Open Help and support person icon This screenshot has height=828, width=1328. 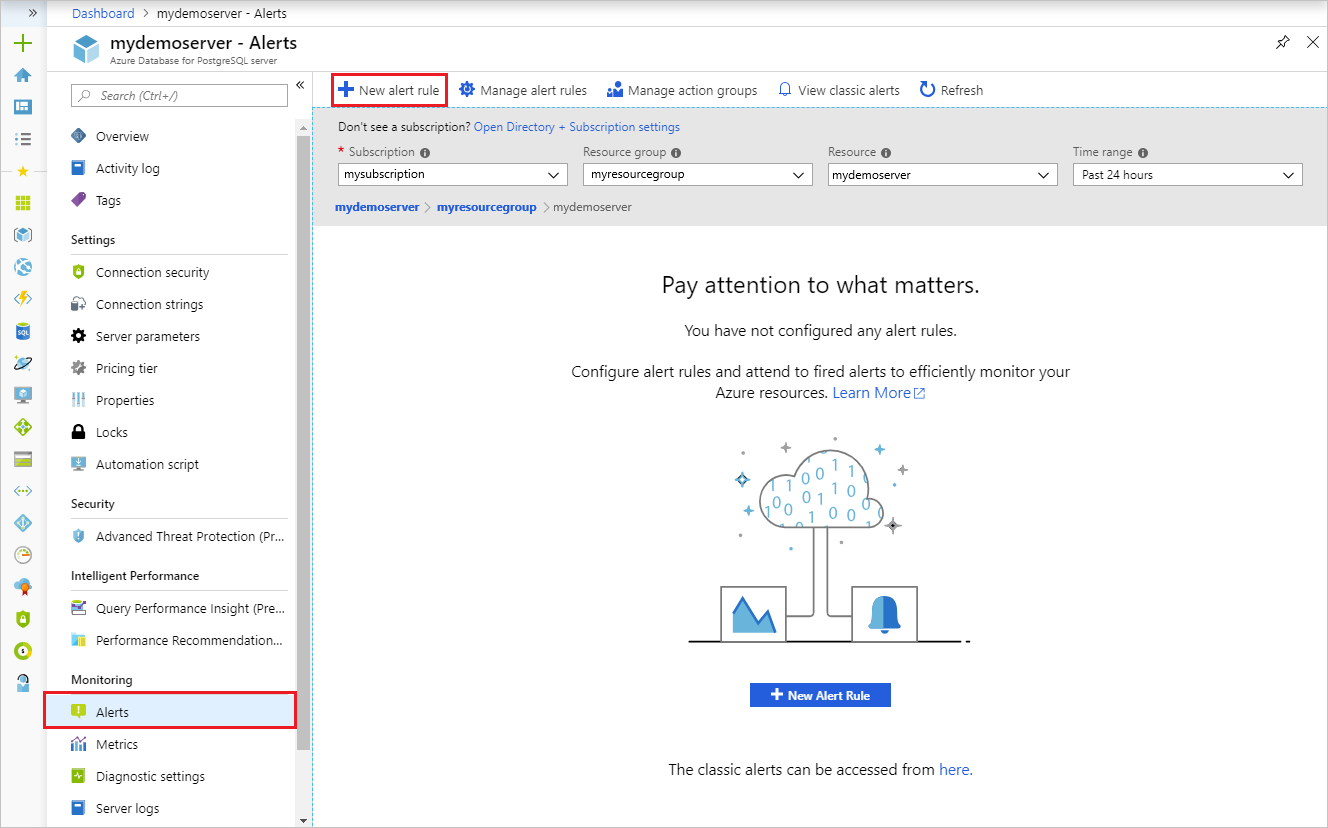(23, 683)
